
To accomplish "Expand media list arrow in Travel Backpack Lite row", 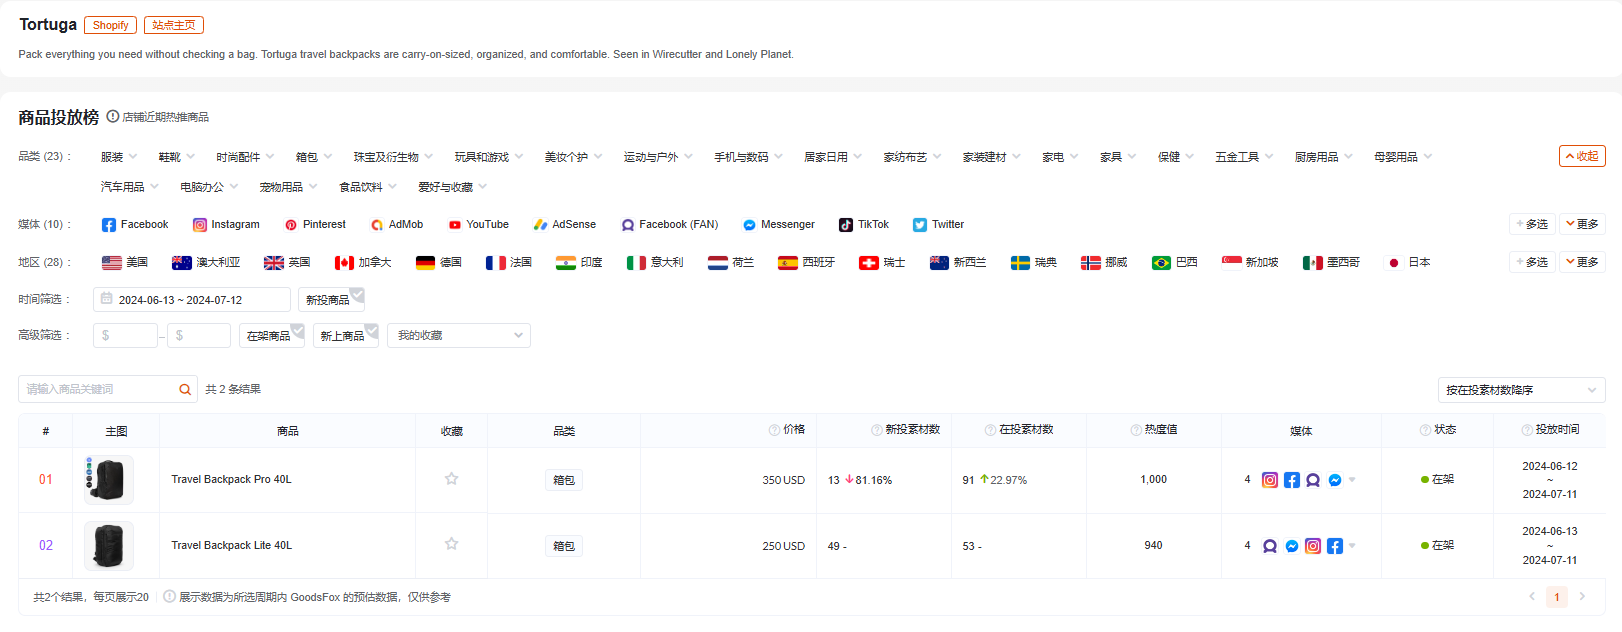I will (1352, 546).
